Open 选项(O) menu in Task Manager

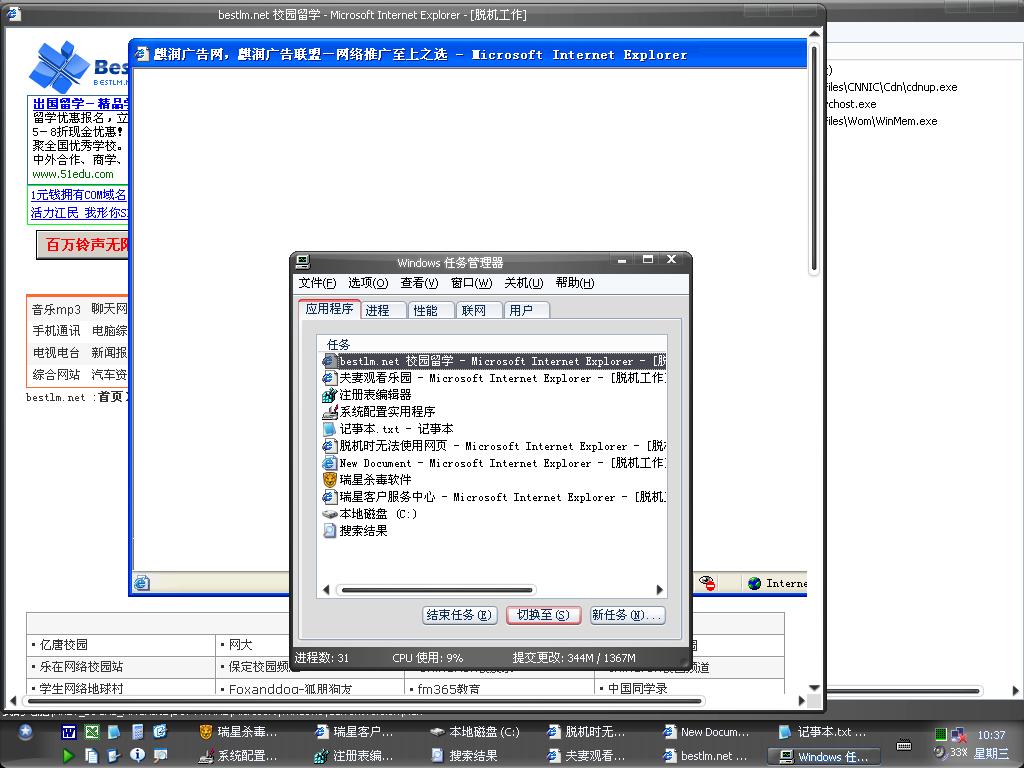(368, 283)
